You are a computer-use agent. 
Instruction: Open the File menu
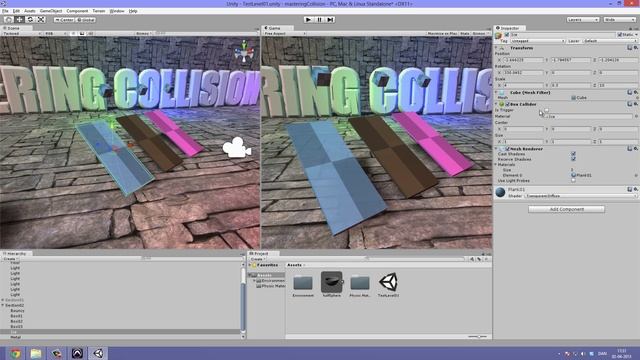point(5,11)
